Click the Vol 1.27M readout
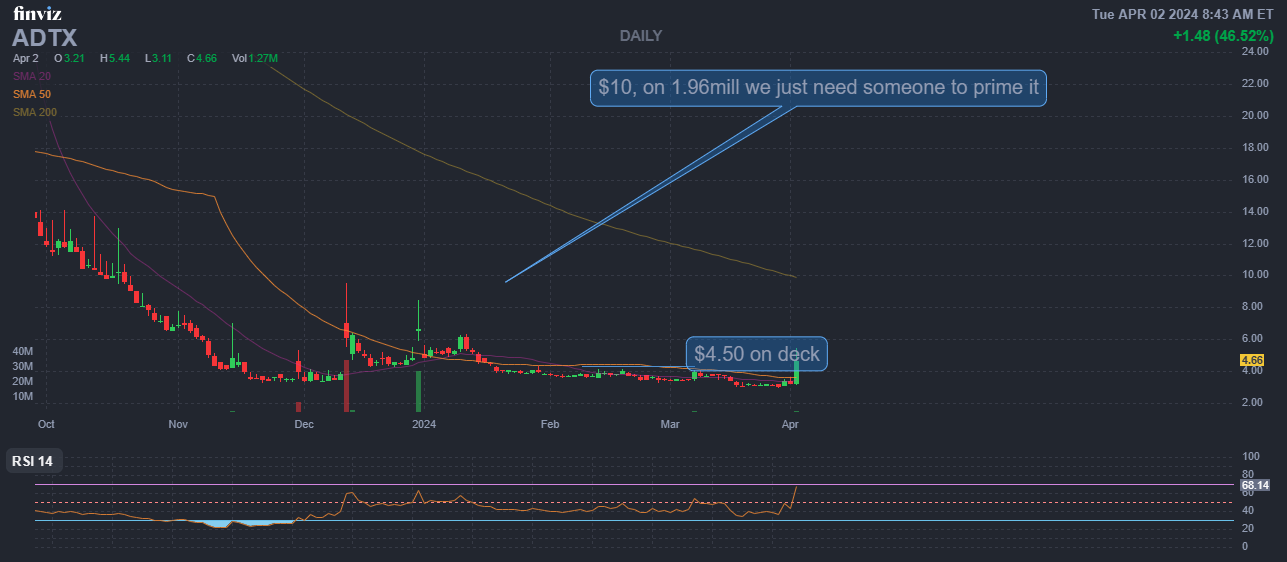Image resolution: width=1287 pixels, height=562 pixels. coord(254,58)
